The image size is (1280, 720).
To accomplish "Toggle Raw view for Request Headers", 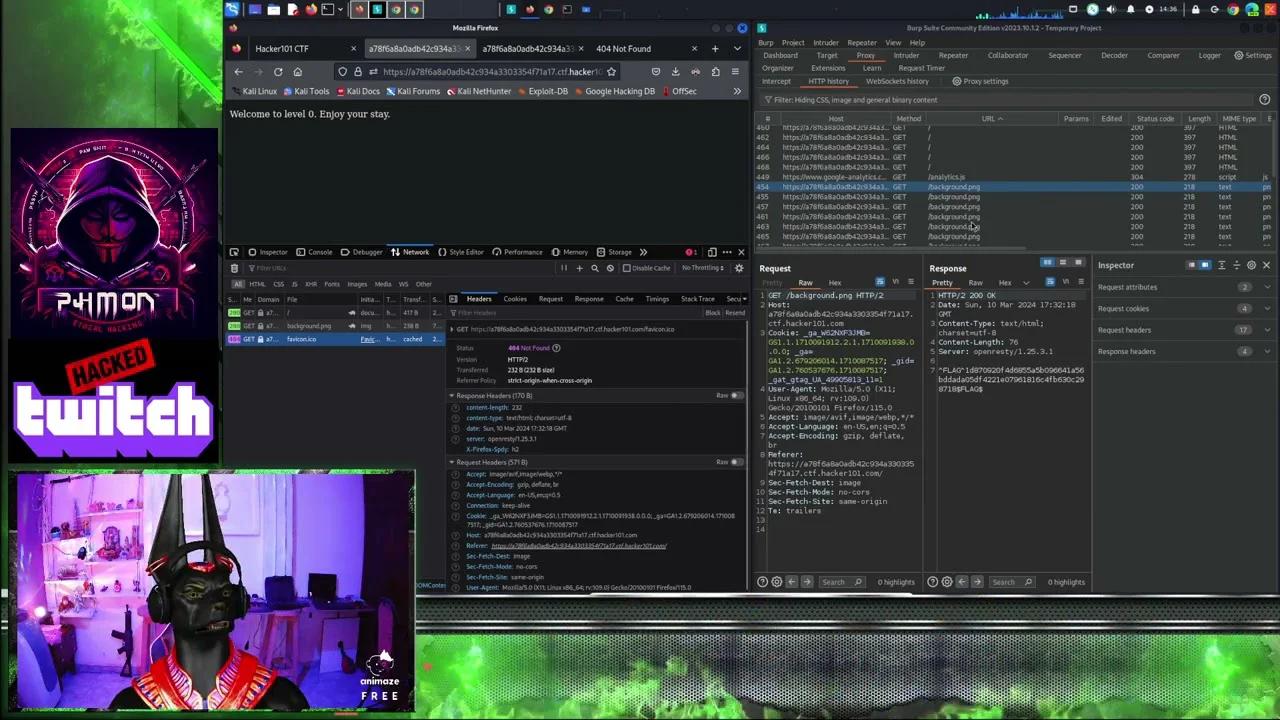I will click(x=736, y=462).
